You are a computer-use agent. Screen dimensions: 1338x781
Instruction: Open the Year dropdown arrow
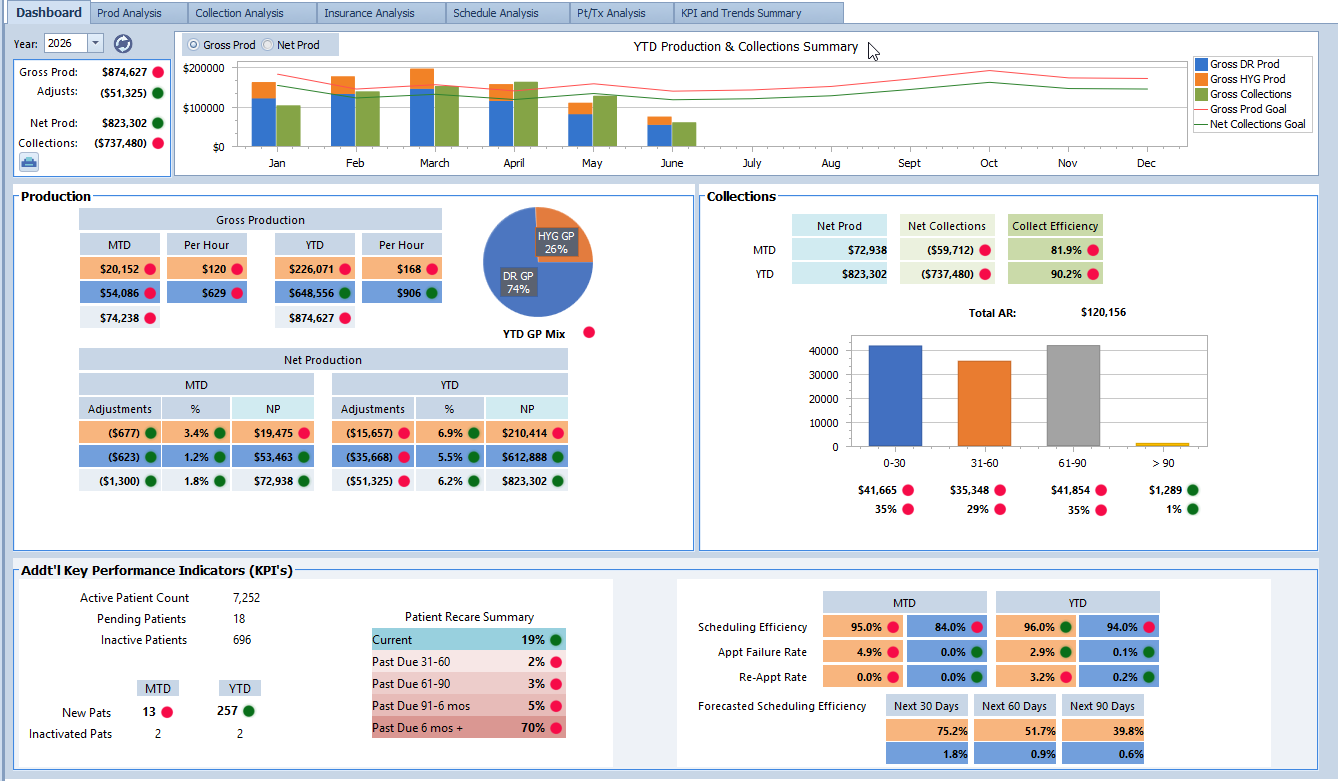[x=95, y=43]
